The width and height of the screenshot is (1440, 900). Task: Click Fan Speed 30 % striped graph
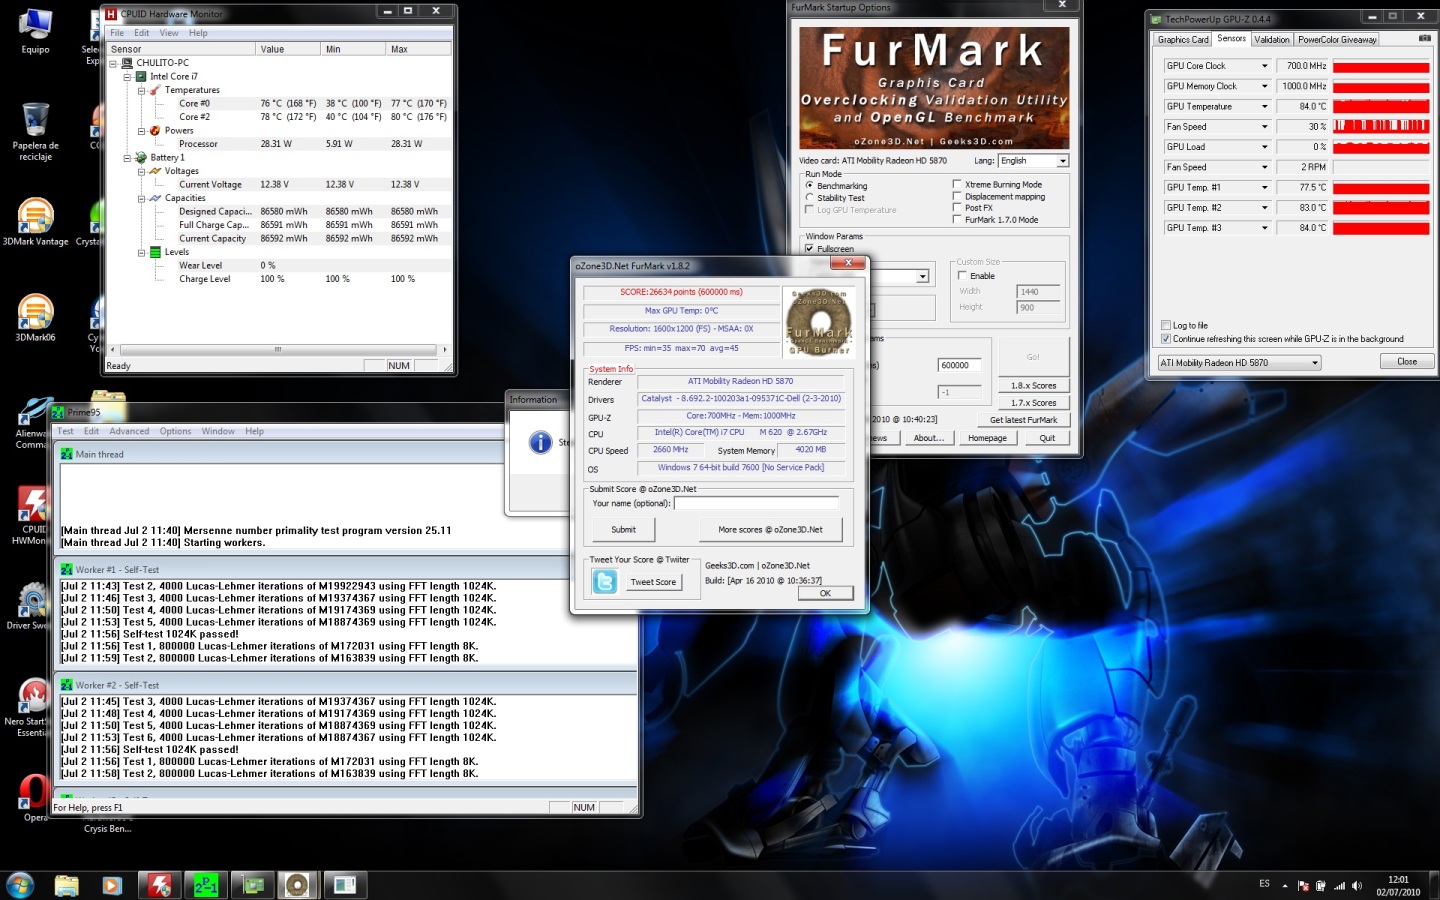click(x=1381, y=127)
